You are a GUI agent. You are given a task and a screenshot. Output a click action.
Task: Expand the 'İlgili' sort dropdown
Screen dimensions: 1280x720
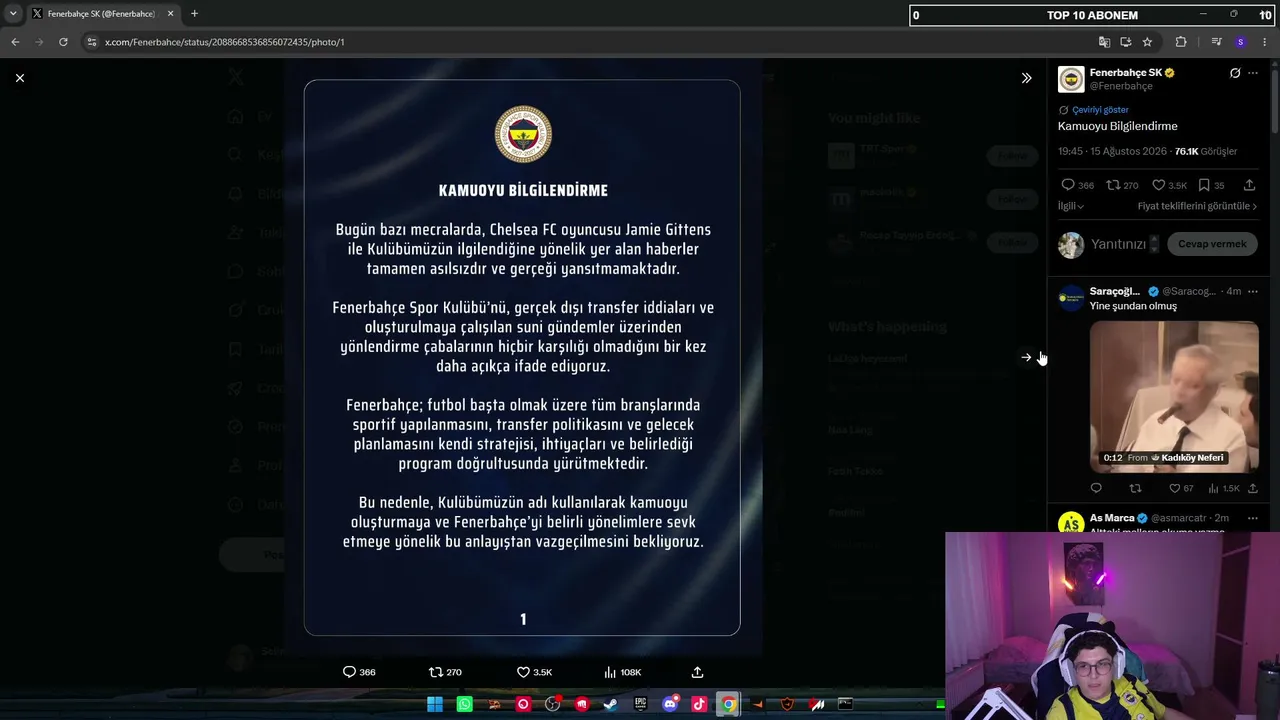[1071, 206]
